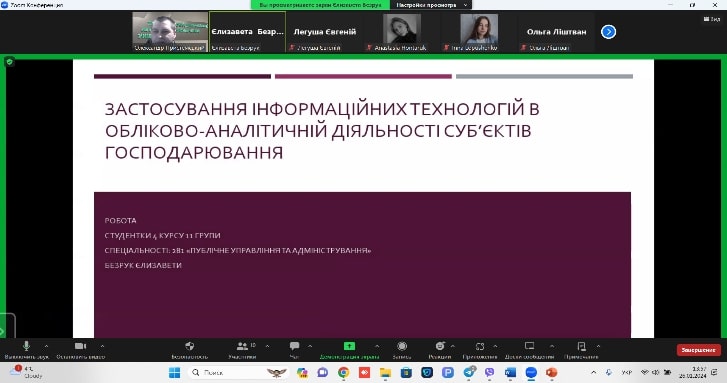Expand the arrow beside Reactions

(453, 346)
